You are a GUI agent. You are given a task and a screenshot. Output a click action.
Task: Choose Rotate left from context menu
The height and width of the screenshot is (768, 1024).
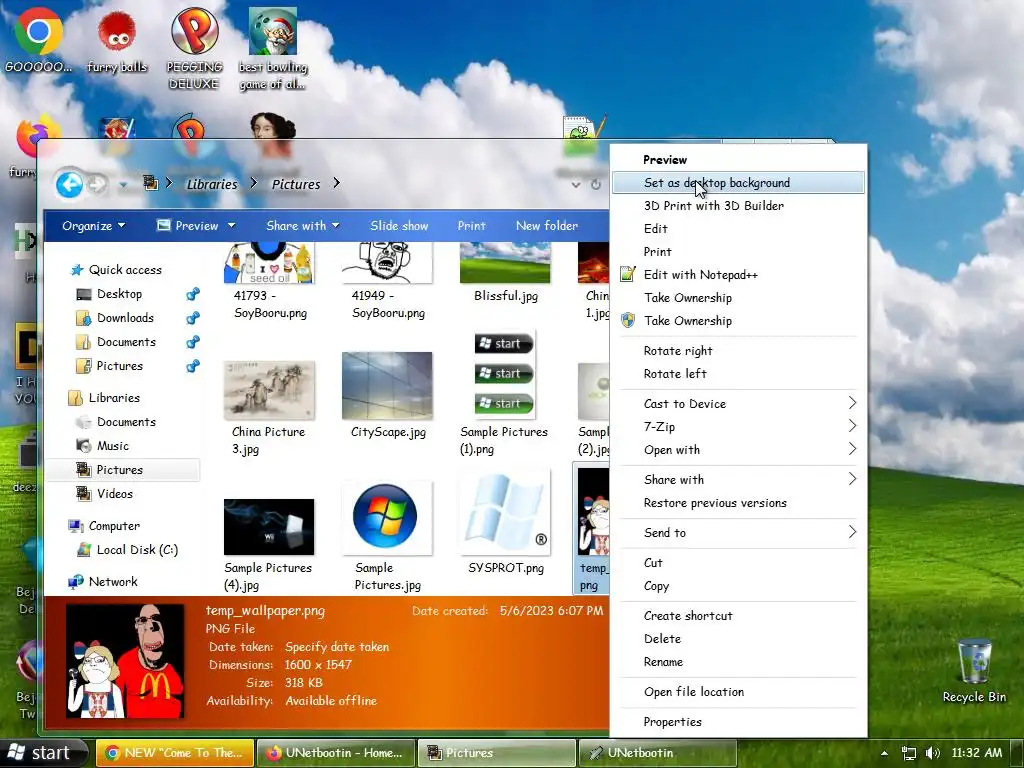738,374
